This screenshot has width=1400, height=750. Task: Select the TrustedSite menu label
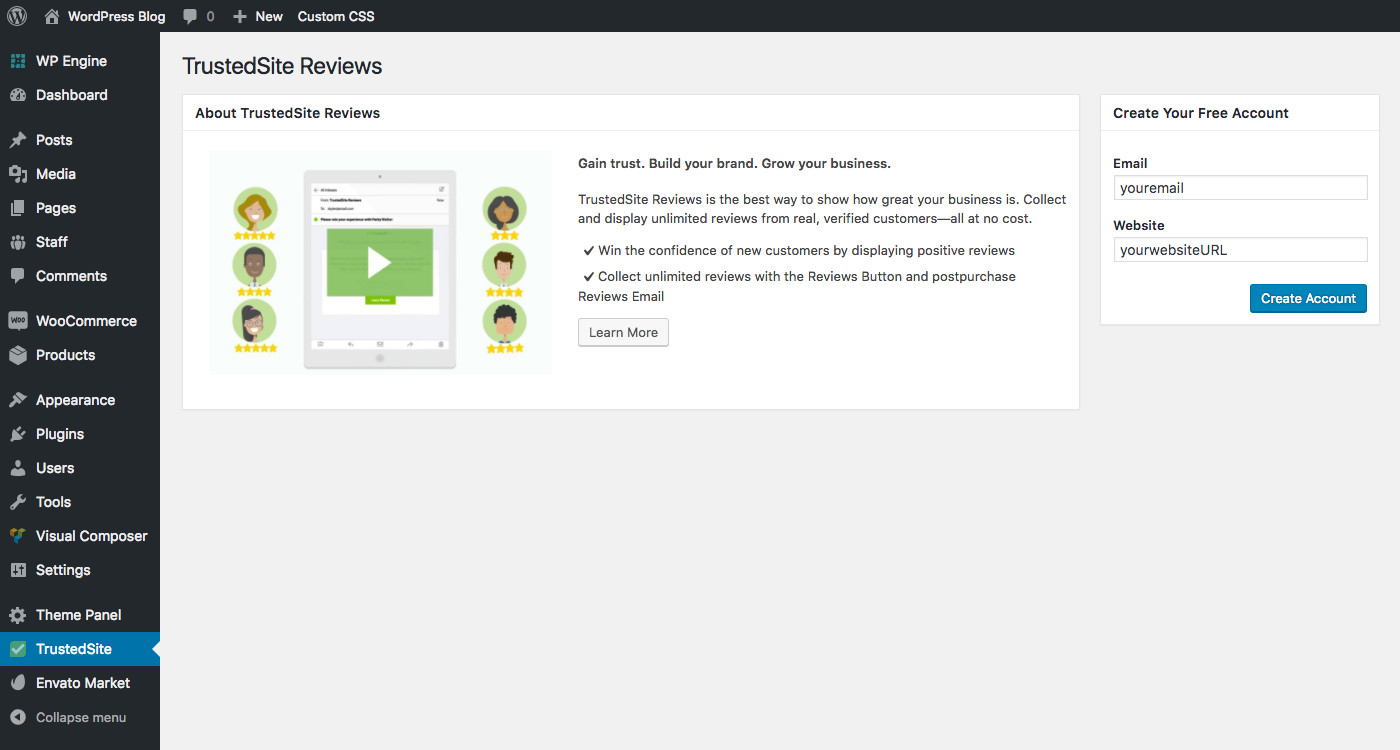tap(74, 649)
